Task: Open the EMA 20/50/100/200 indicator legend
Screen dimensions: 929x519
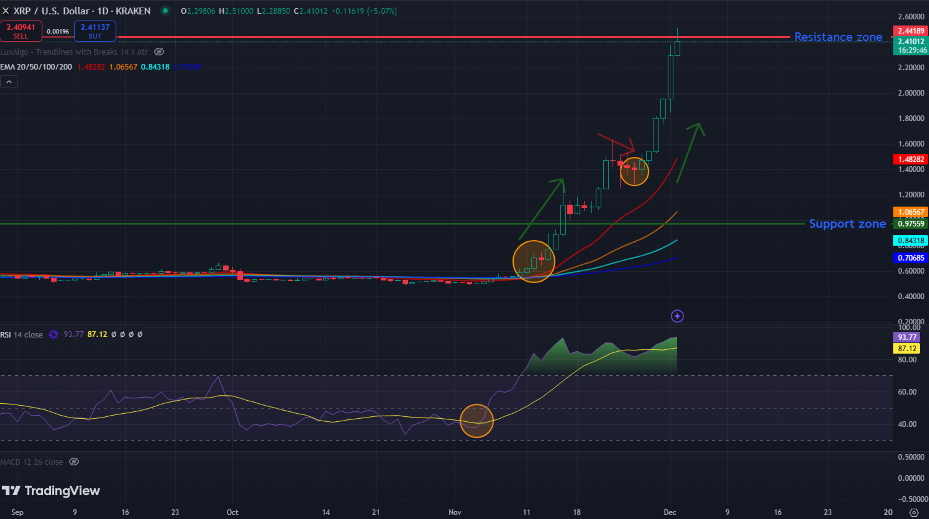Action: 37,66
